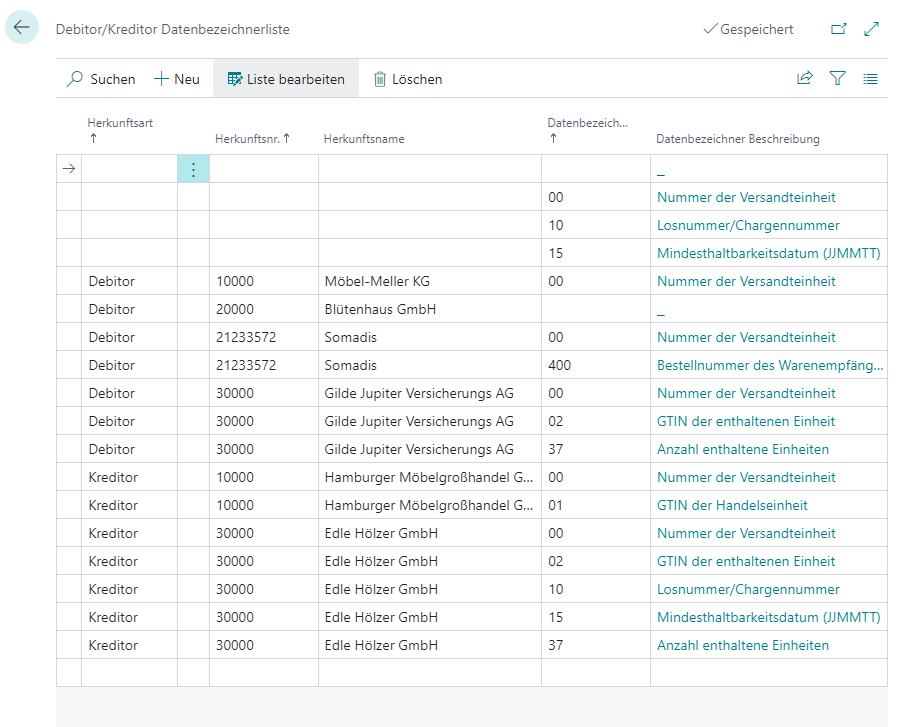This screenshot has width=922, height=727.
Task: Click the back arrow button
Action: tap(22, 28)
